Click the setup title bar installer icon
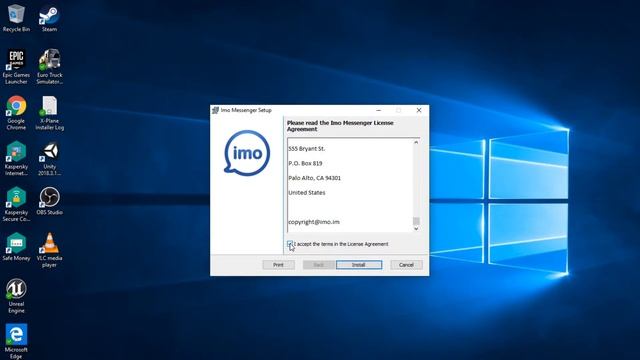This screenshot has width=640, height=360. (x=216, y=110)
